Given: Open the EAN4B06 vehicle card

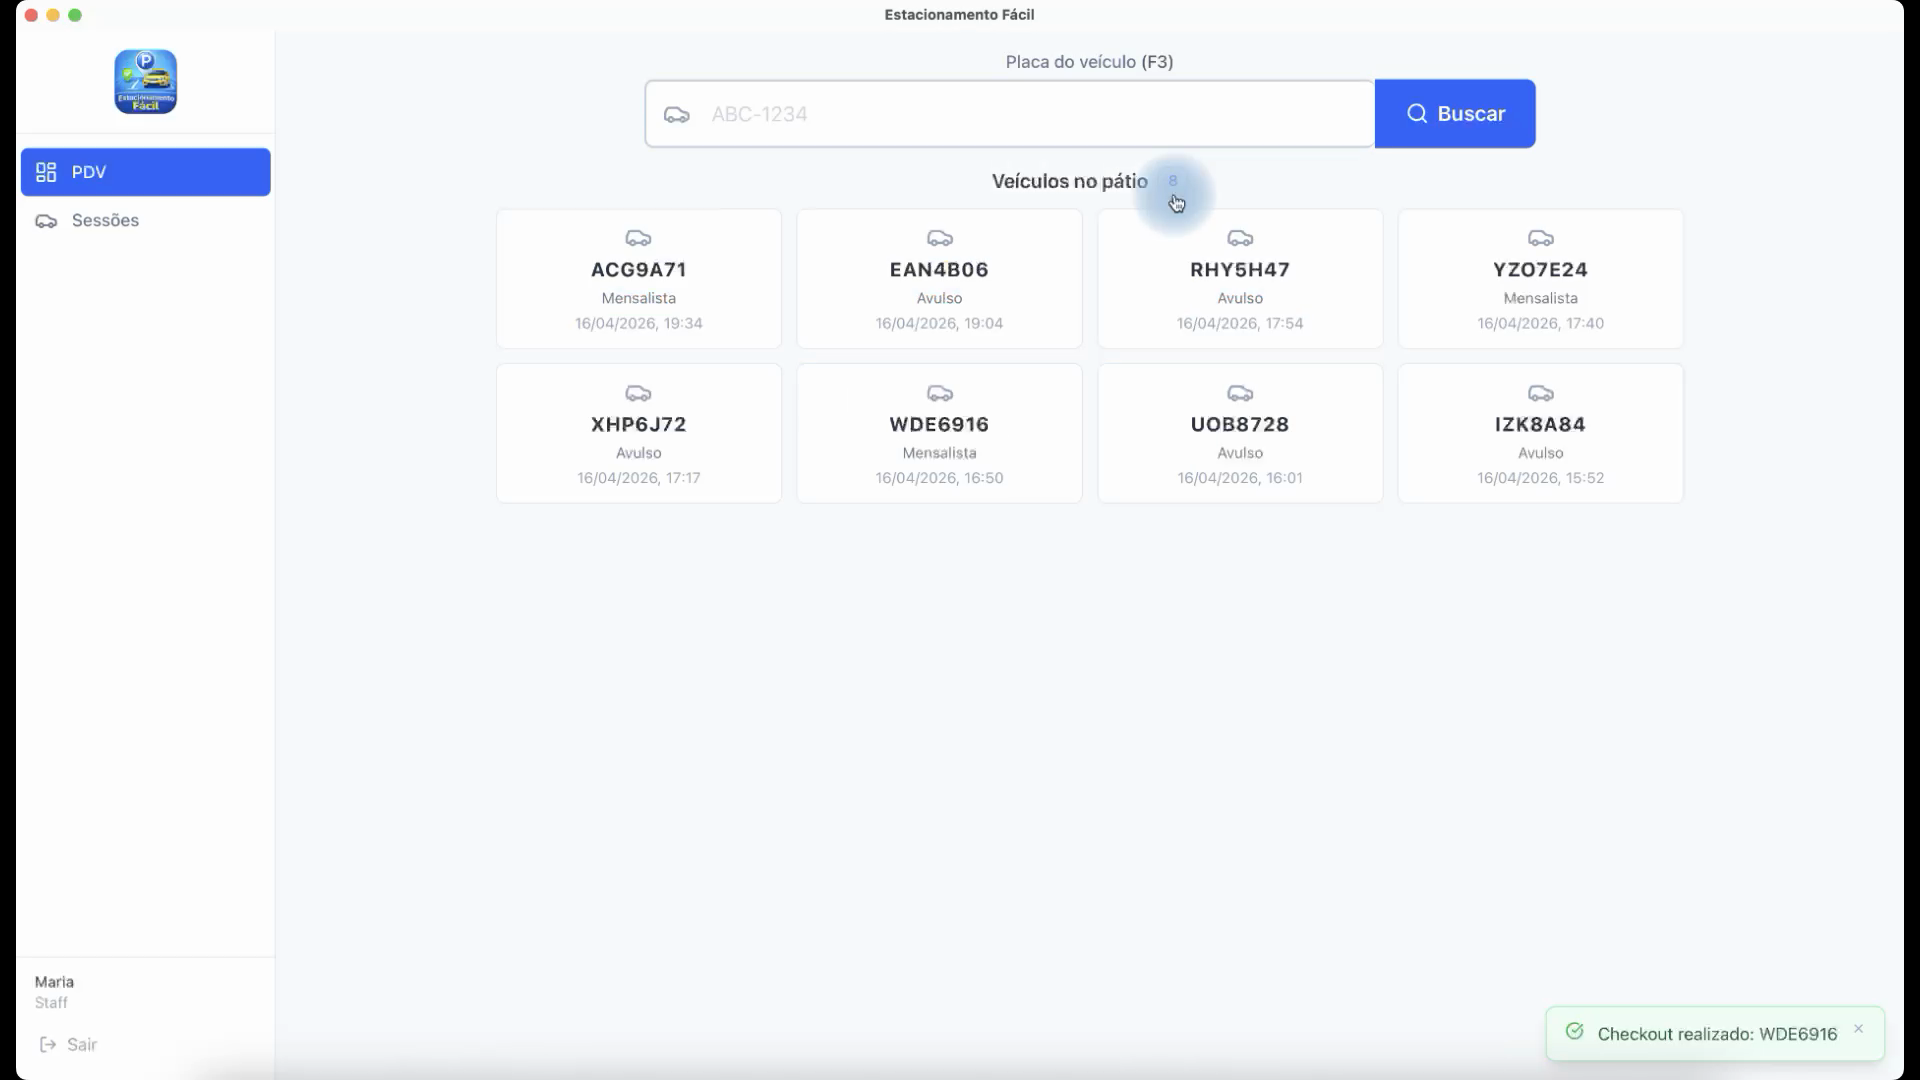Looking at the screenshot, I should click(939, 279).
